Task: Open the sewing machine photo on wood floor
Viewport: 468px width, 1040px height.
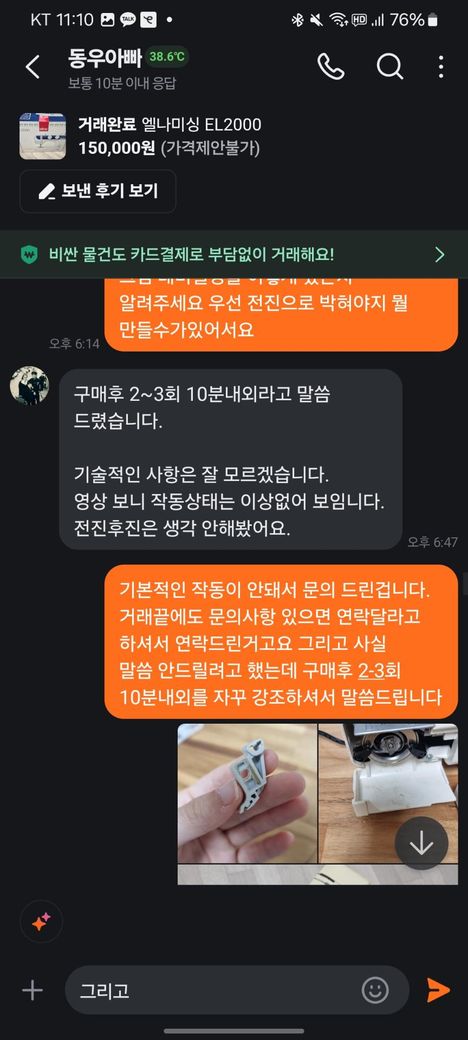Action: tap(388, 794)
